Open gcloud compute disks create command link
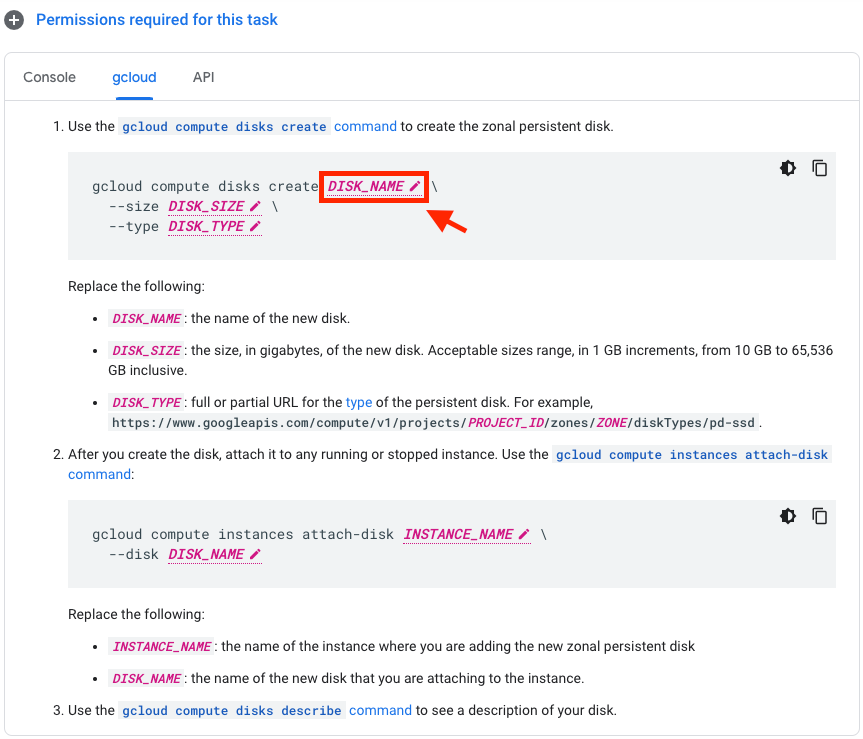The width and height of the screenshot is (863, 739). pyautogui.click(x=224, y=127)
